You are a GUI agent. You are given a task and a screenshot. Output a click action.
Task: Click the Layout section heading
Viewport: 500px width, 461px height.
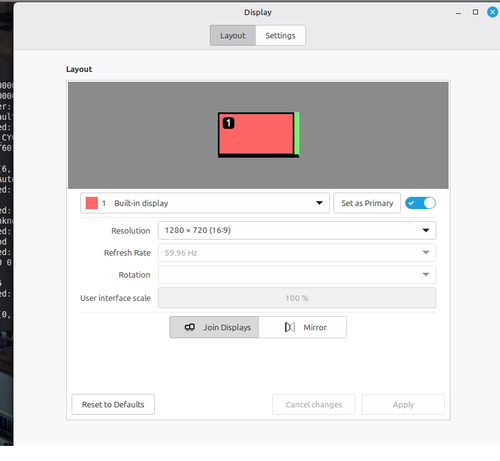pos(79,69)
